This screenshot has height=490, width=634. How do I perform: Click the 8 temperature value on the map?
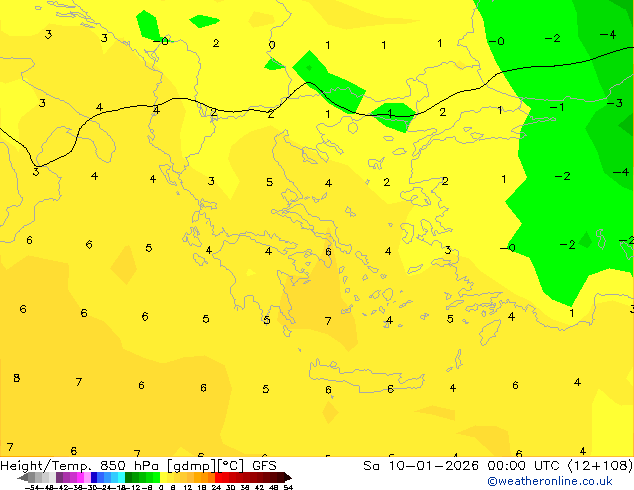[17, 378]
